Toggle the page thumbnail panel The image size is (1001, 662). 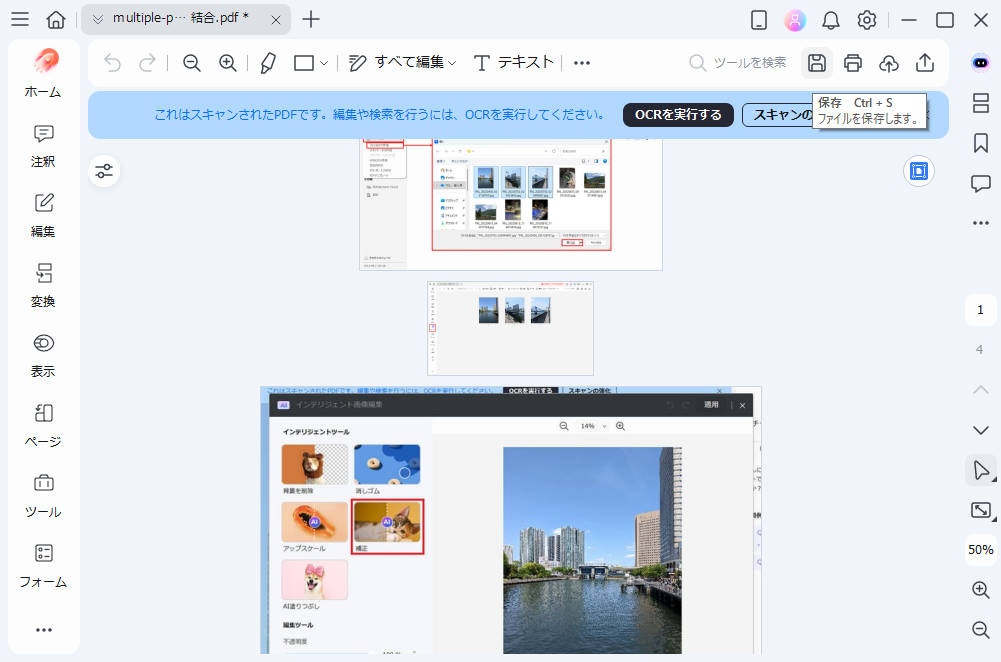(981, 102)
